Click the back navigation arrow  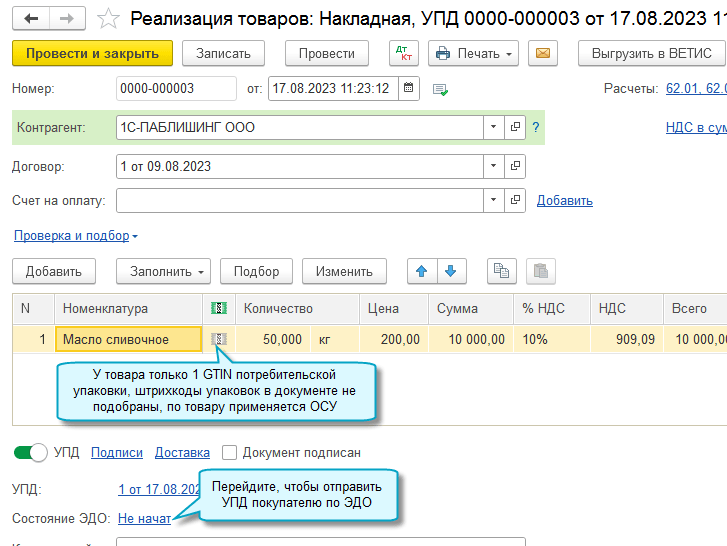[31, 19]
